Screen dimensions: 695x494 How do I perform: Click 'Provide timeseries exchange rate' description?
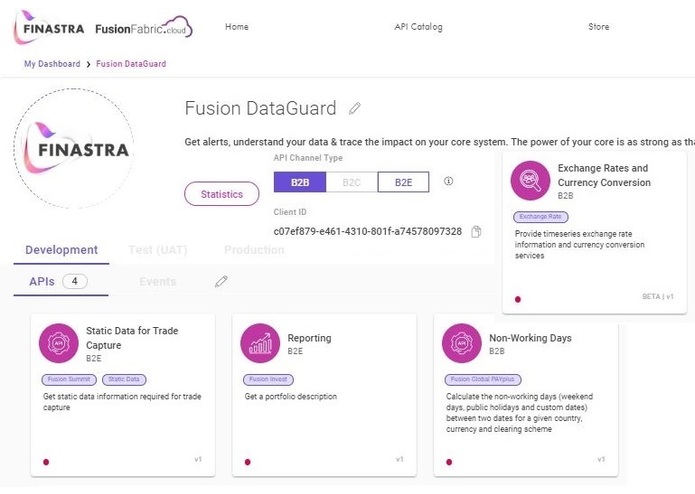tap(580, 245)
